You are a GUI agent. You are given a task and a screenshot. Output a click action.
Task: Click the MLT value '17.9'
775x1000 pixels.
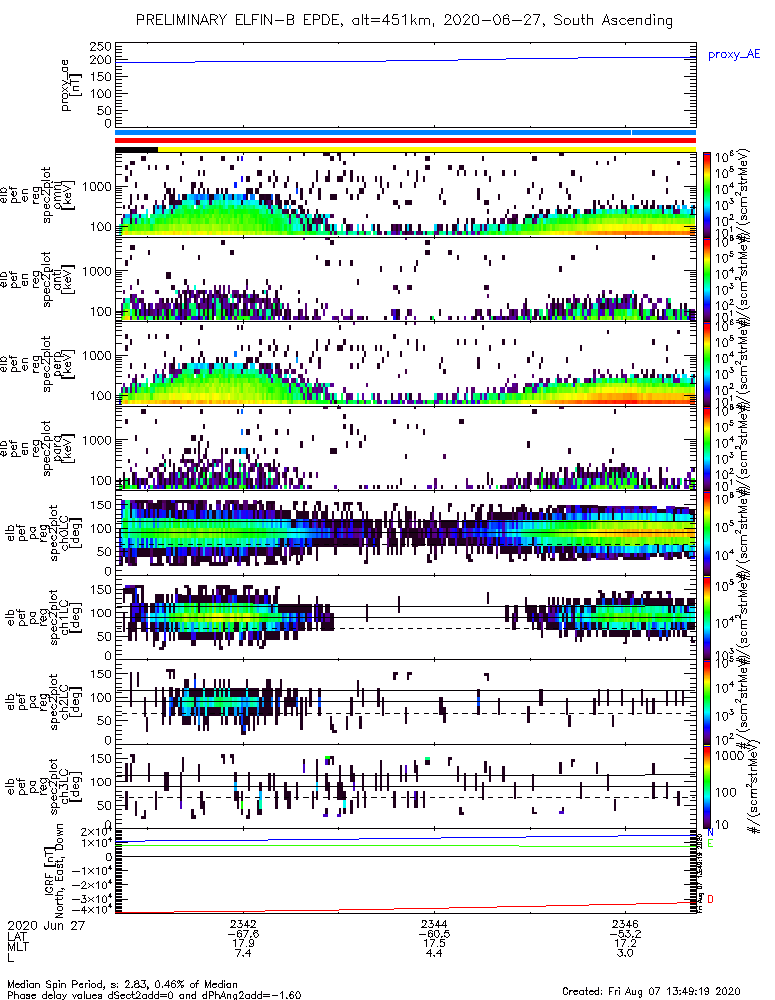(x=243, y=943)
